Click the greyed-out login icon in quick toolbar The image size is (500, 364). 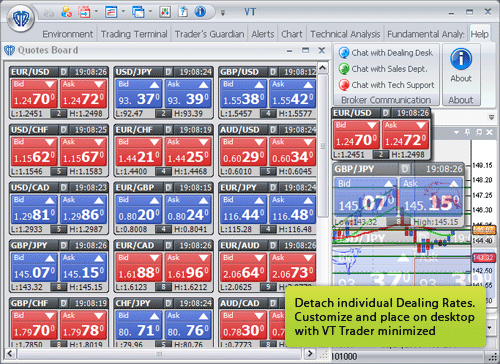(49, 12)
